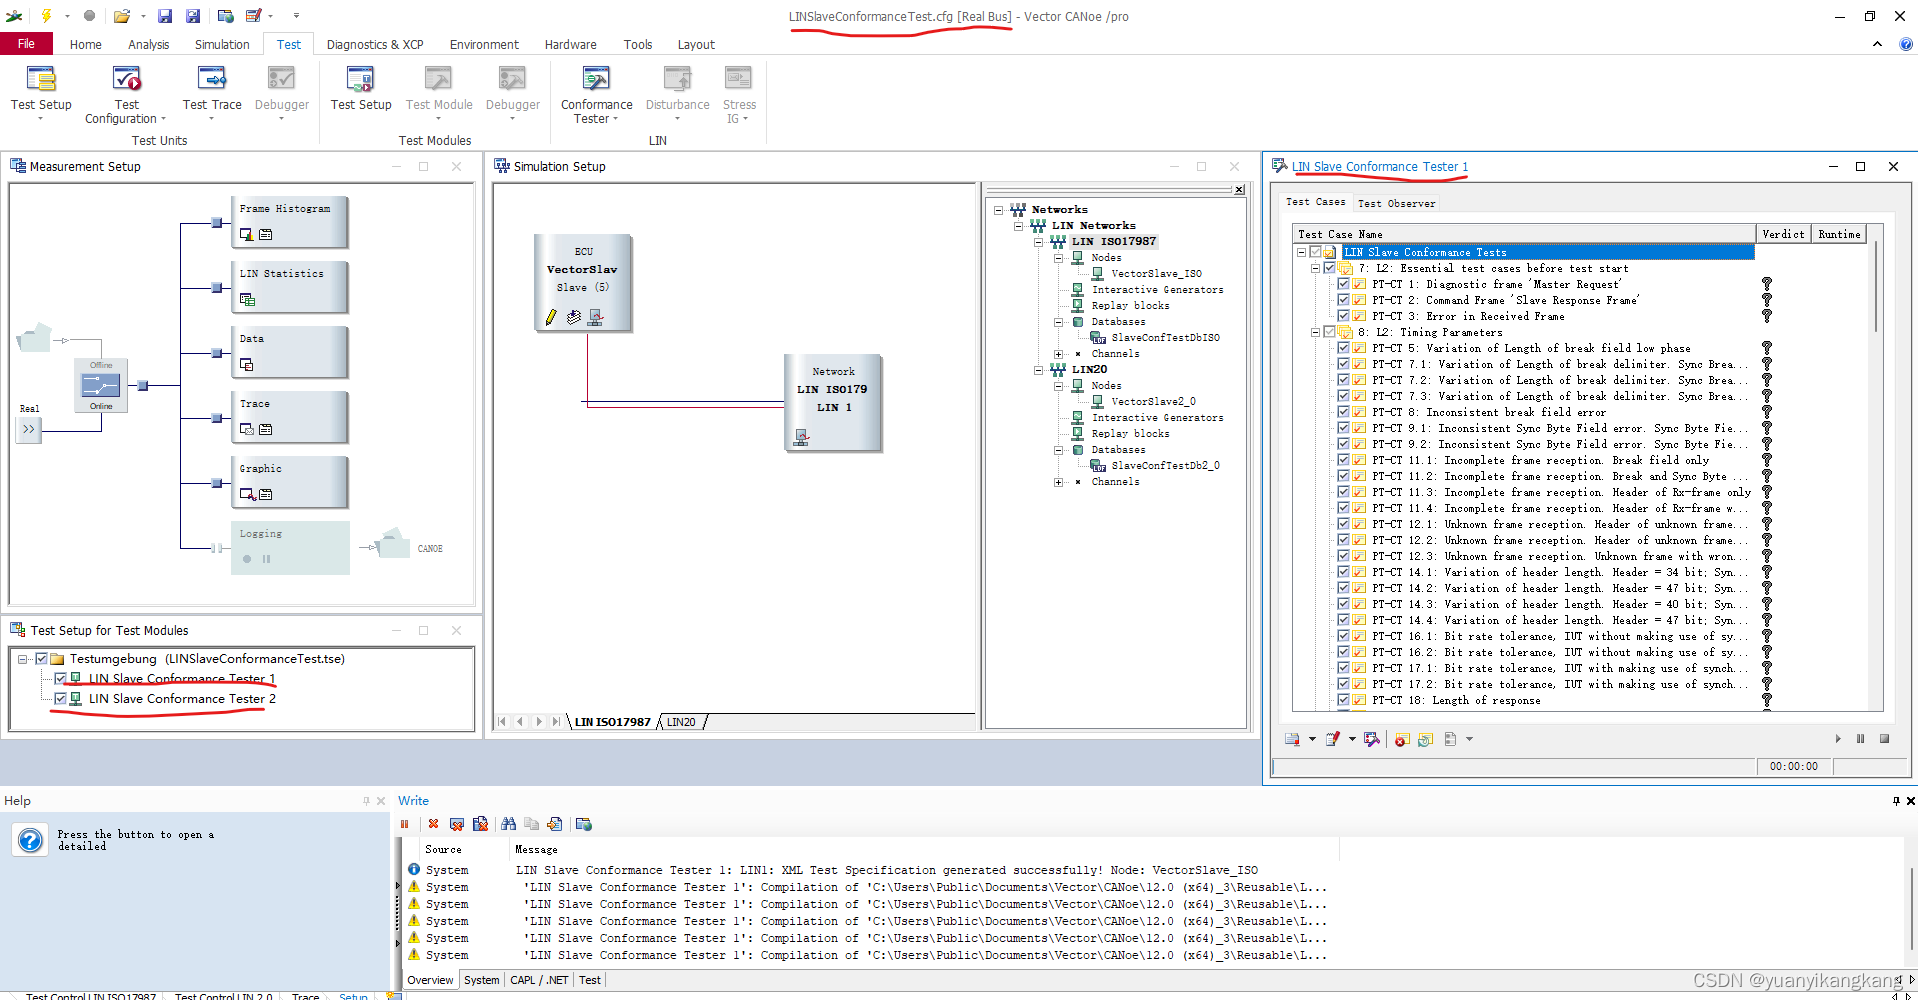
Task: Toggle checkbox of LIN Slave Conformance Tests root
Action: coord(1316,252)
